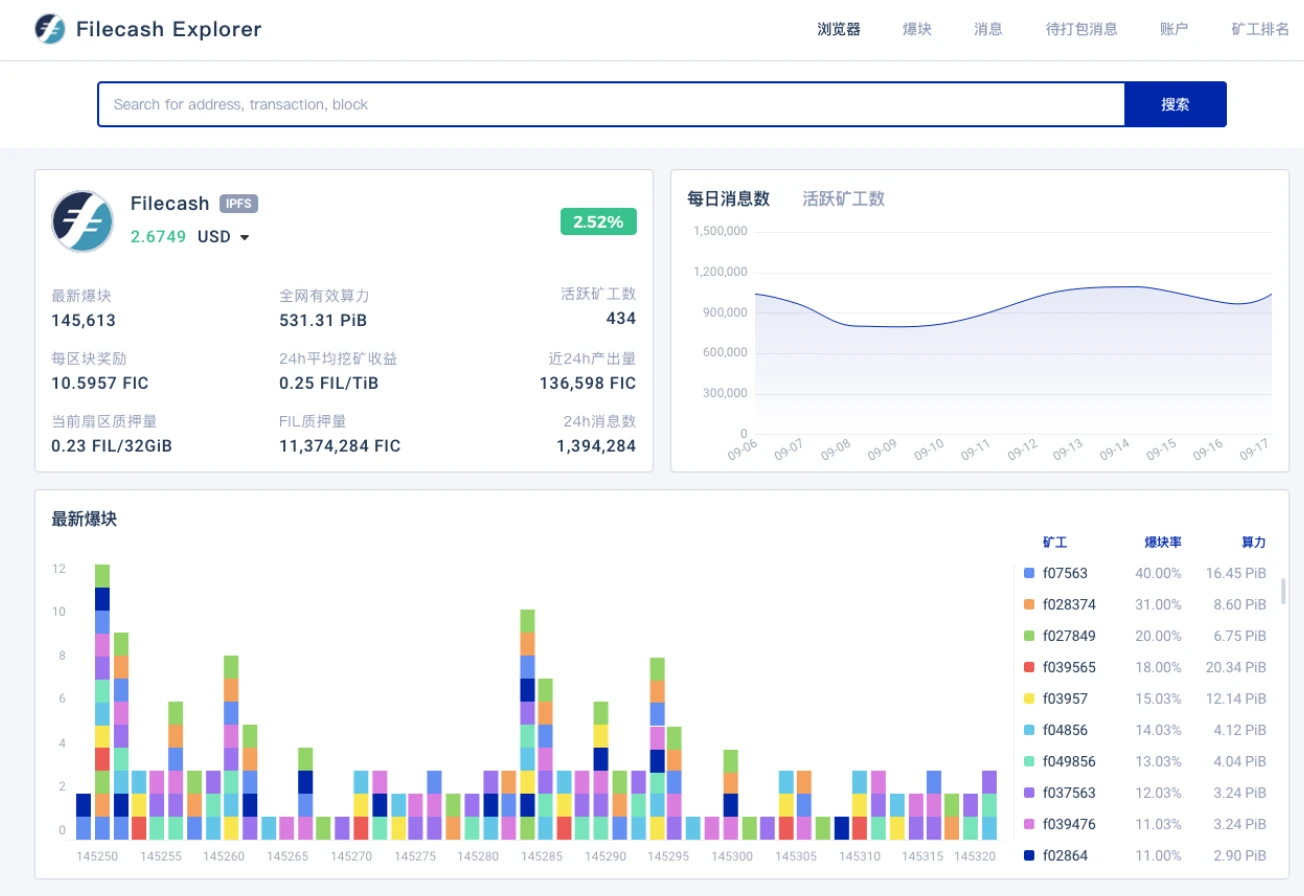Screen dimensions: 1304x896
Task: Click the round Filecash coin logo
Action: (x=82, y=221)
